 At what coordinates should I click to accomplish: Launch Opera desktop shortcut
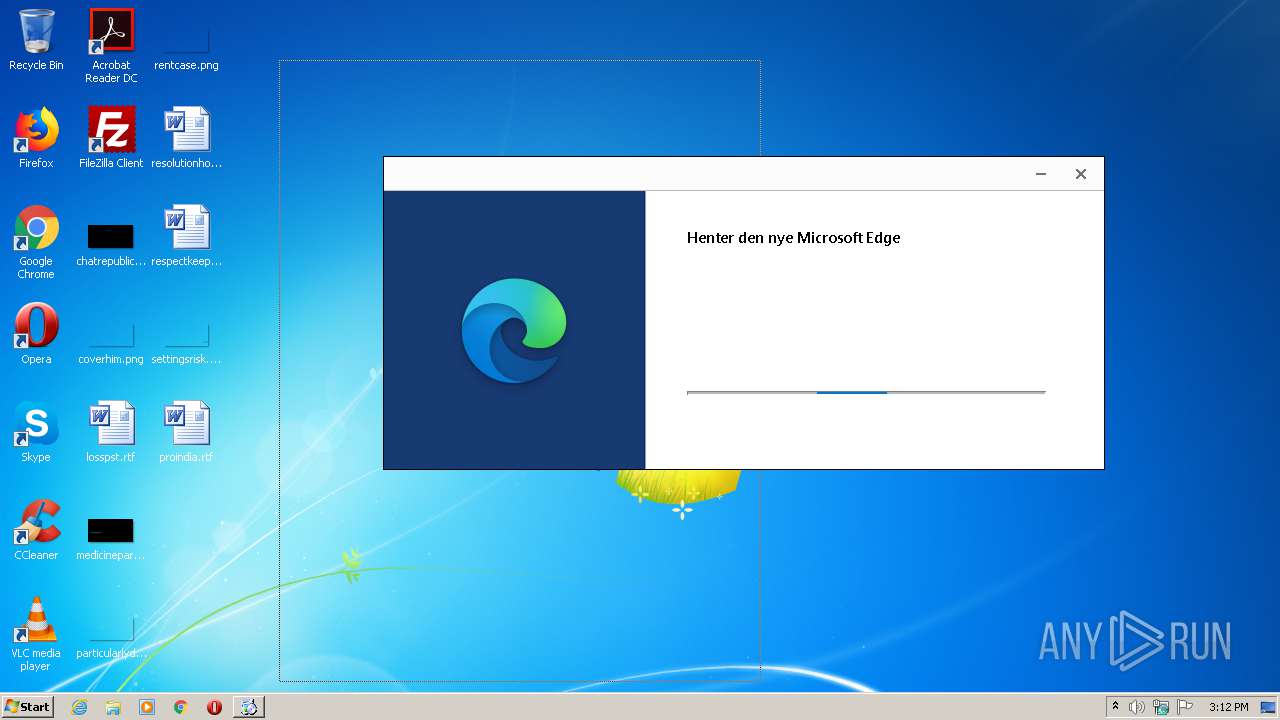tap(36, 334)
